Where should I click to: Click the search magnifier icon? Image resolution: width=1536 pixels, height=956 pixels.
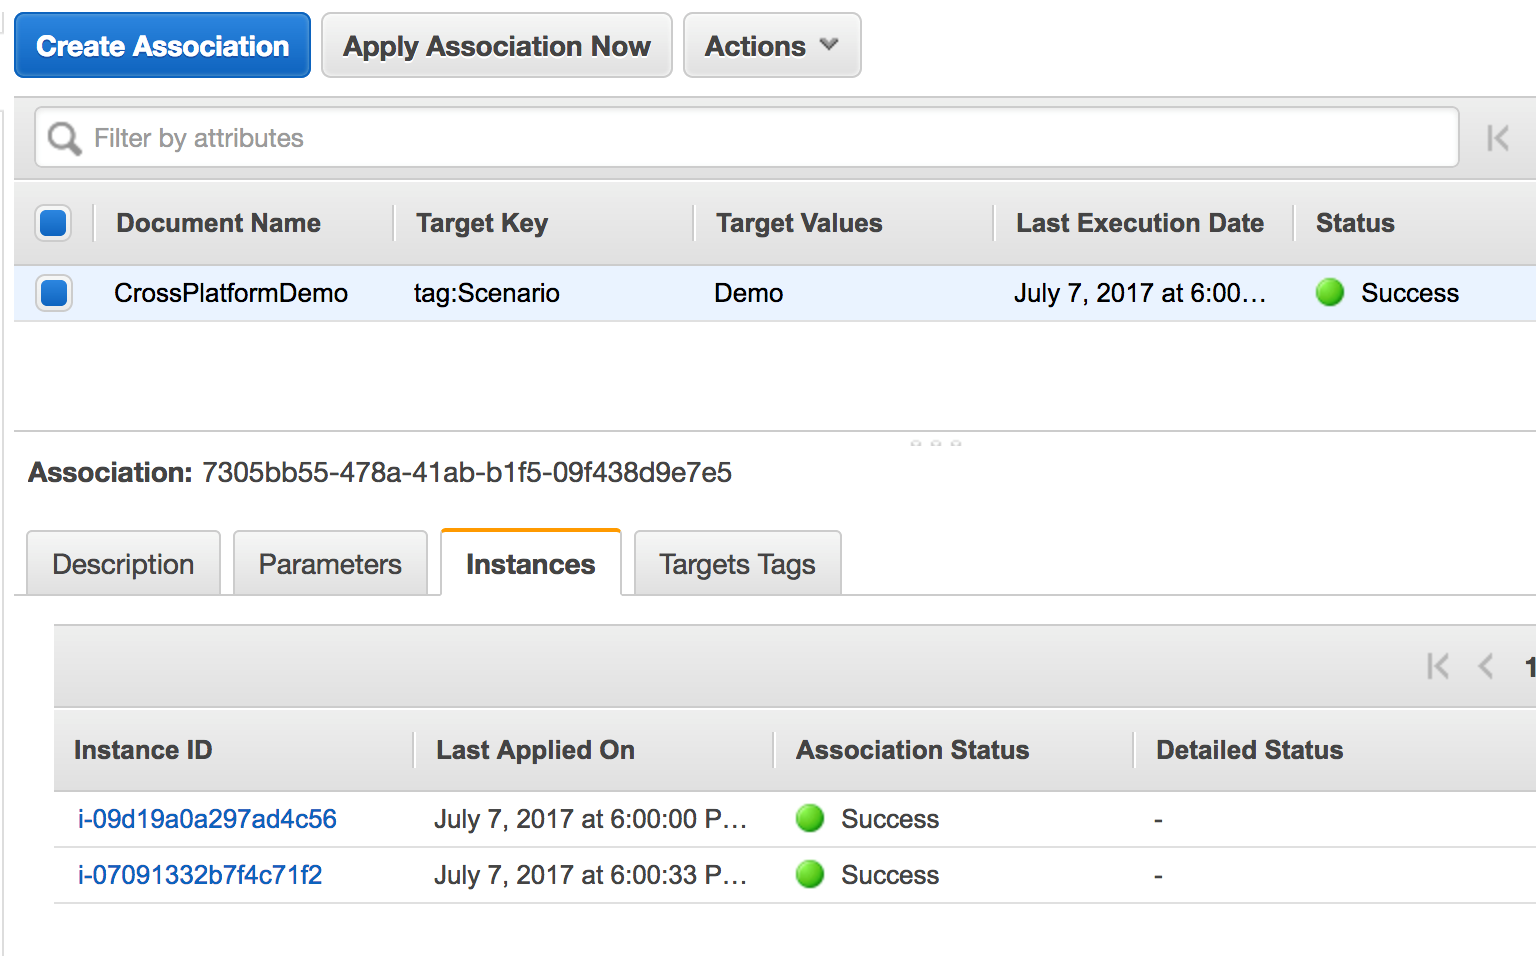pos(65,138)
